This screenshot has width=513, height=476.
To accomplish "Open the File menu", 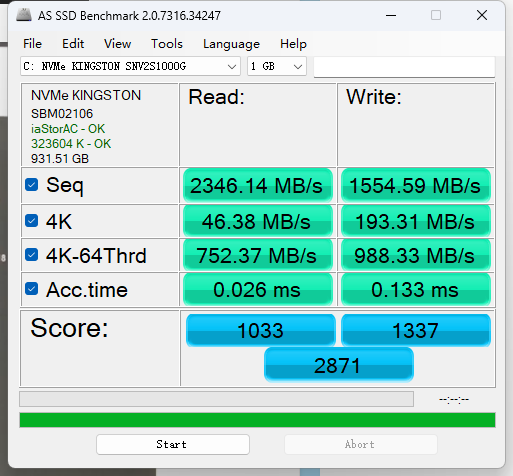I will 32,44.
